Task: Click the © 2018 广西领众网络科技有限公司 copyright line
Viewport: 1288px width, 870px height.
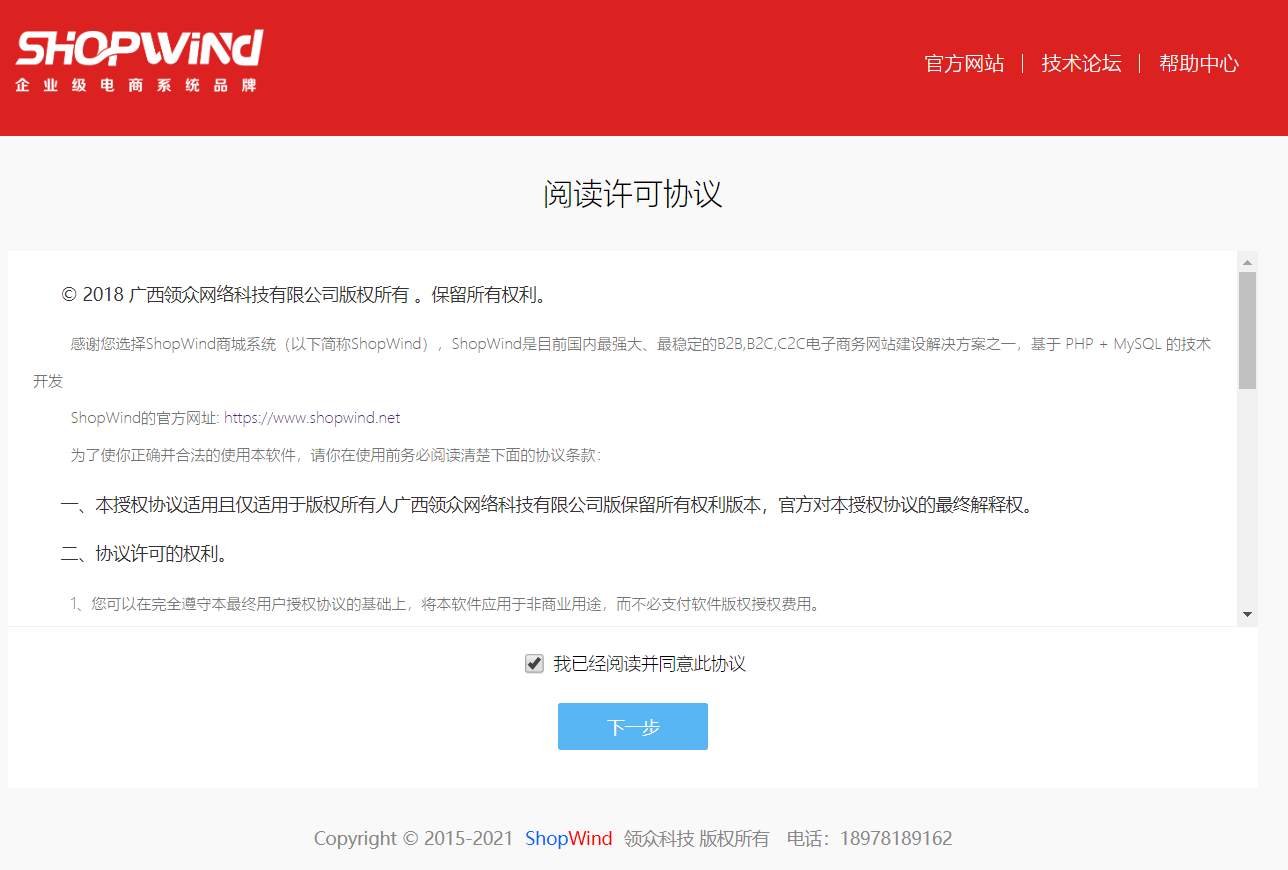Action: tap(304, 295)
